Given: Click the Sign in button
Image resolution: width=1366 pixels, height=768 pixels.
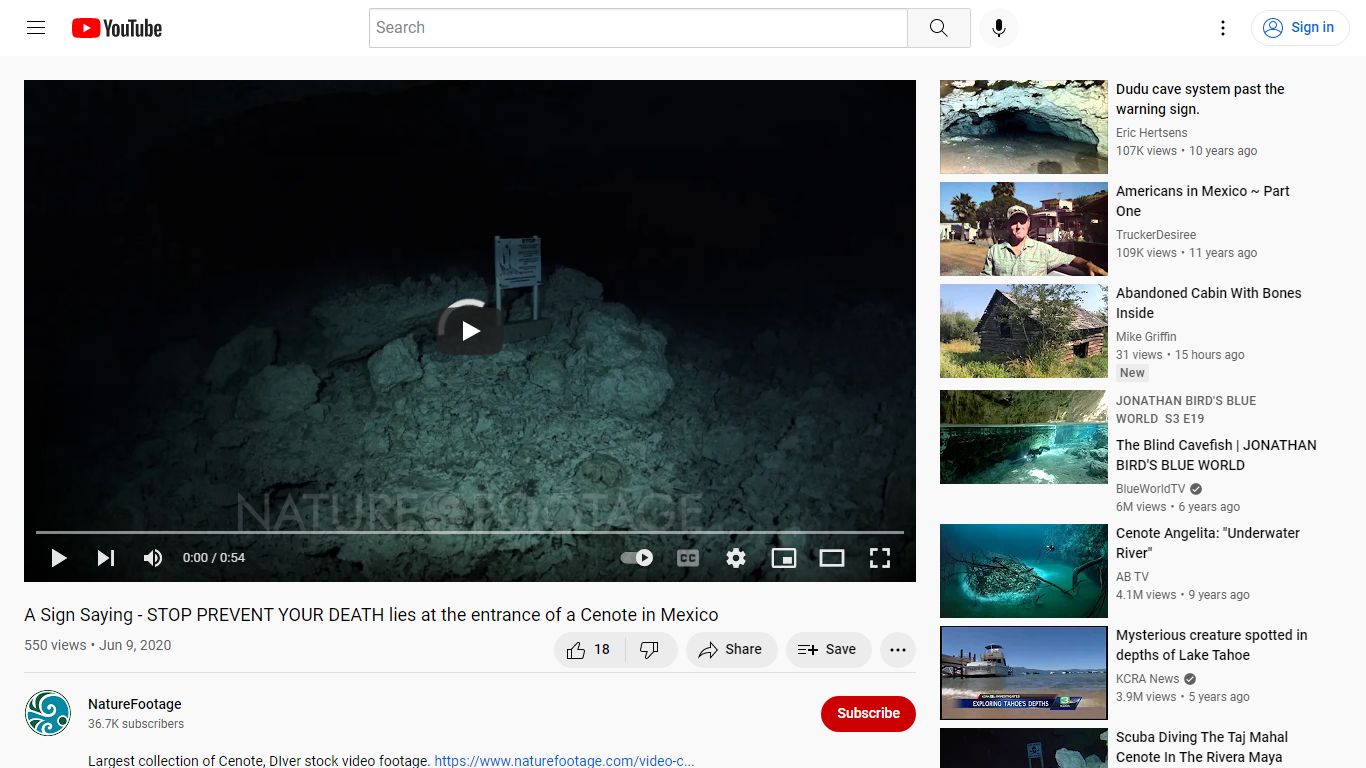Looking at the screenshot, I should [x=1299, y=28].
